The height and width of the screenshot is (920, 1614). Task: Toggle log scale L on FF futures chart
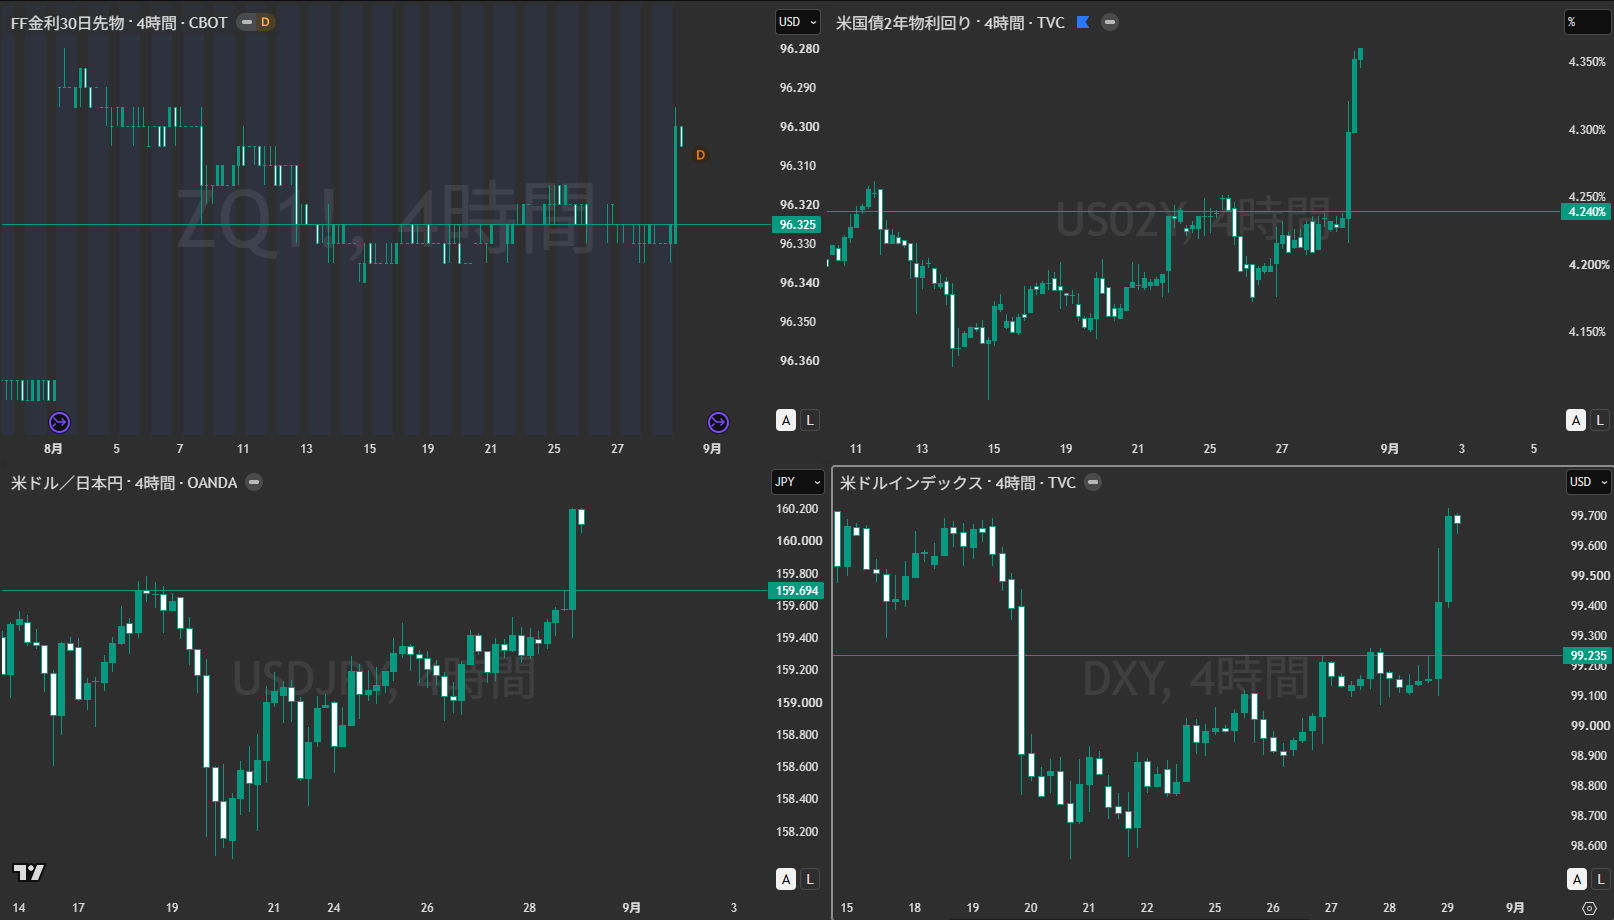pos(810,420)
